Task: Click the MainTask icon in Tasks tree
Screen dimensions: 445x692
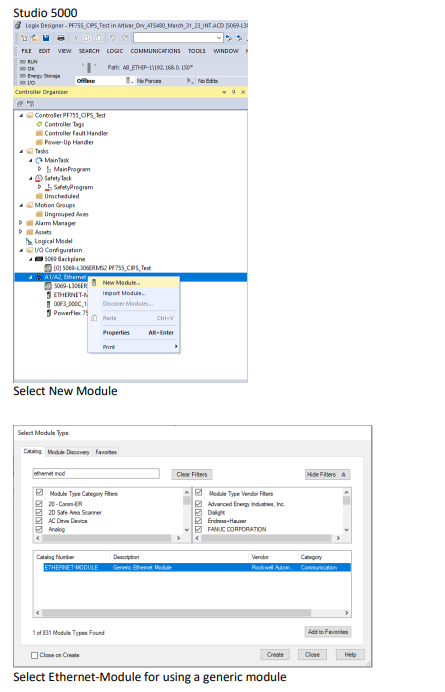Action: pos(39,160)
